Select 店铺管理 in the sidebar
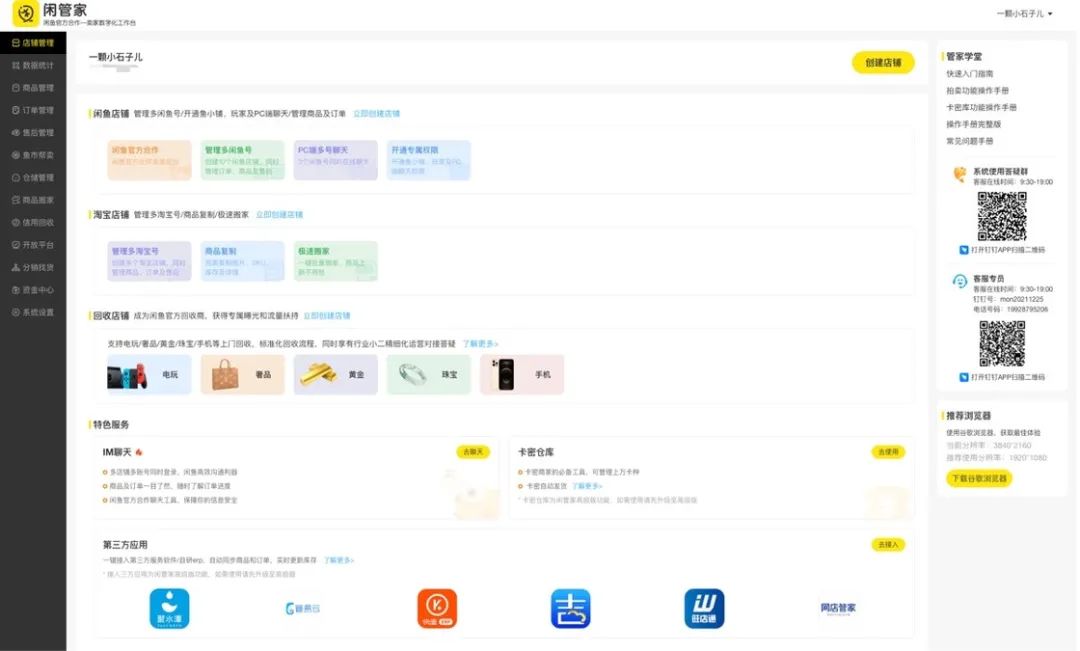The width and height of the screenshot is (1080, 651). tap(33, 43)
